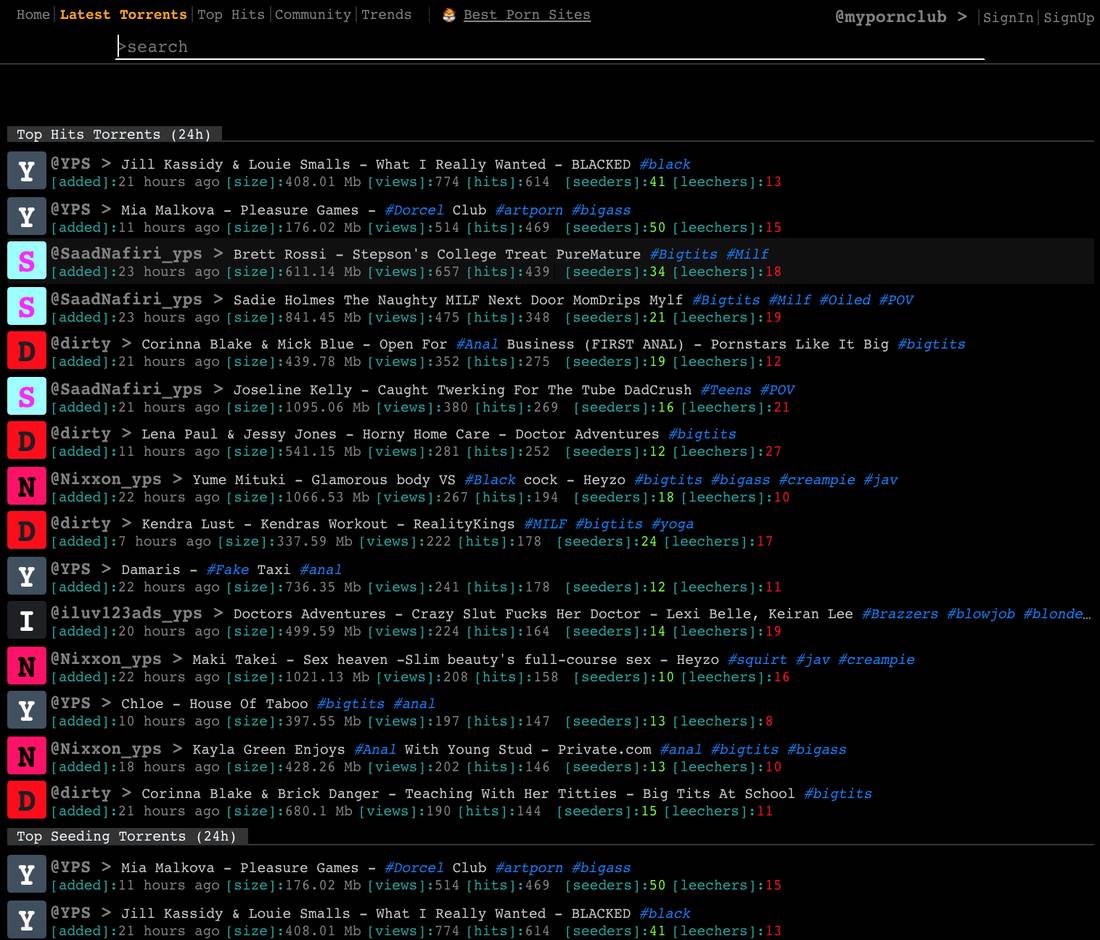The height and width of the screenshot is (940, 1100).
Task: Click the #Teens tag on the Joseline Kelly row
Action: (725, 390)
